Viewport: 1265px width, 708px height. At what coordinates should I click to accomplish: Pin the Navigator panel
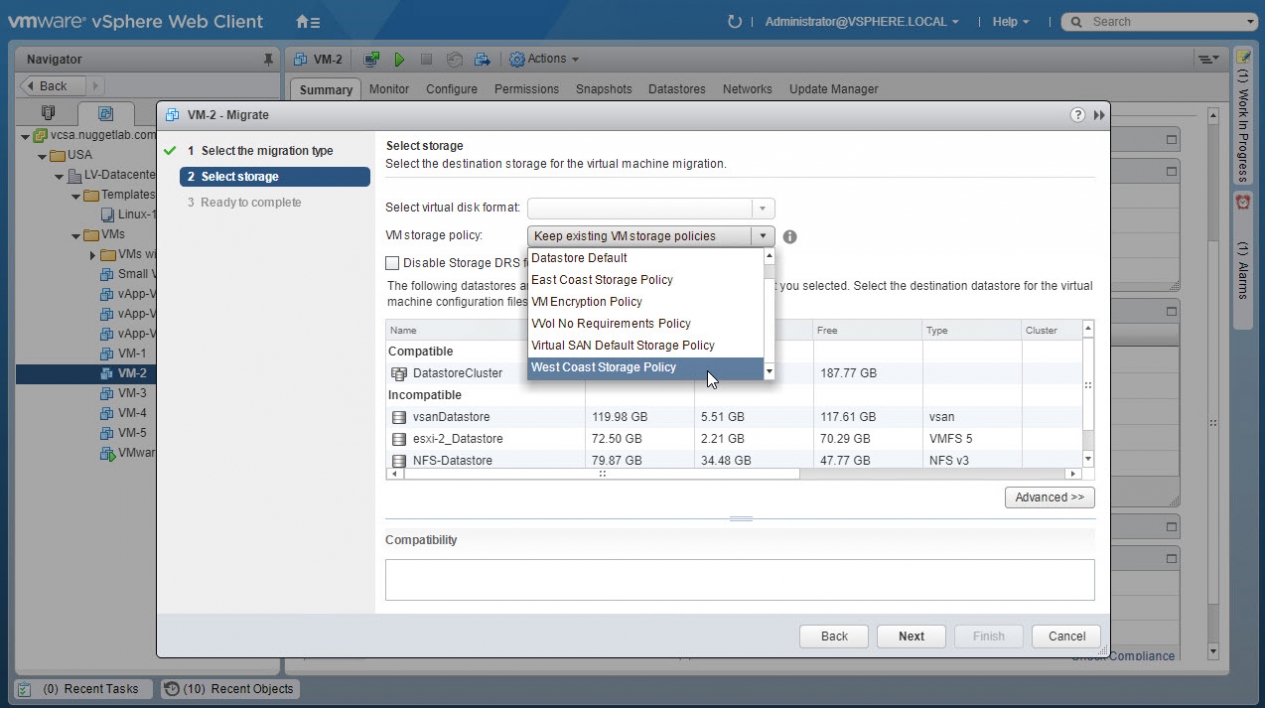coord(268,60)
